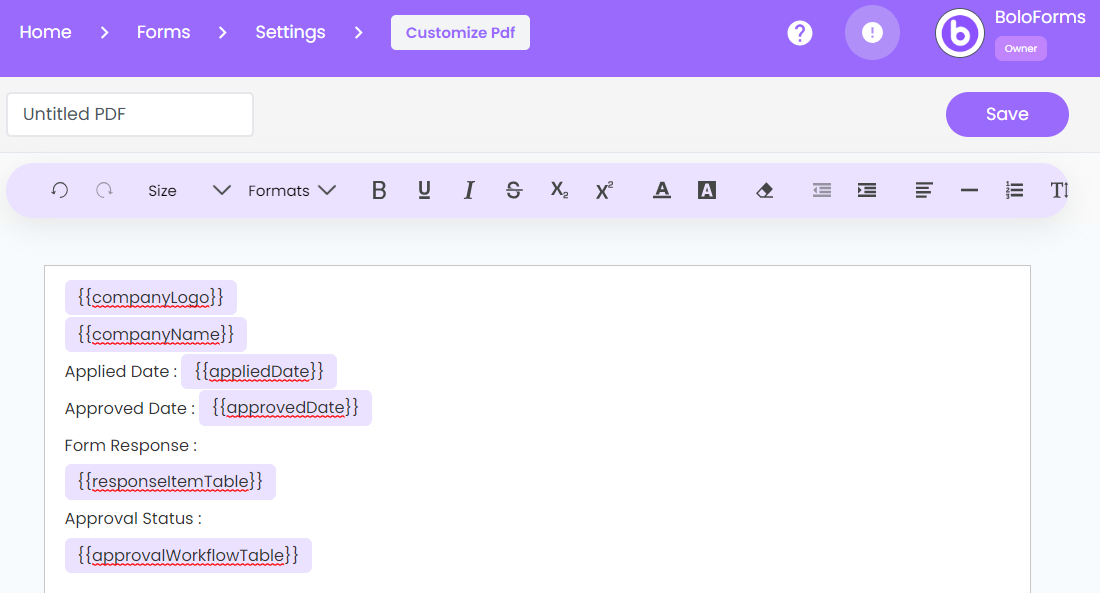Apply strikethrough to text
The height and width of the screenshot is (593, 1100).
[x=513, y=190]
